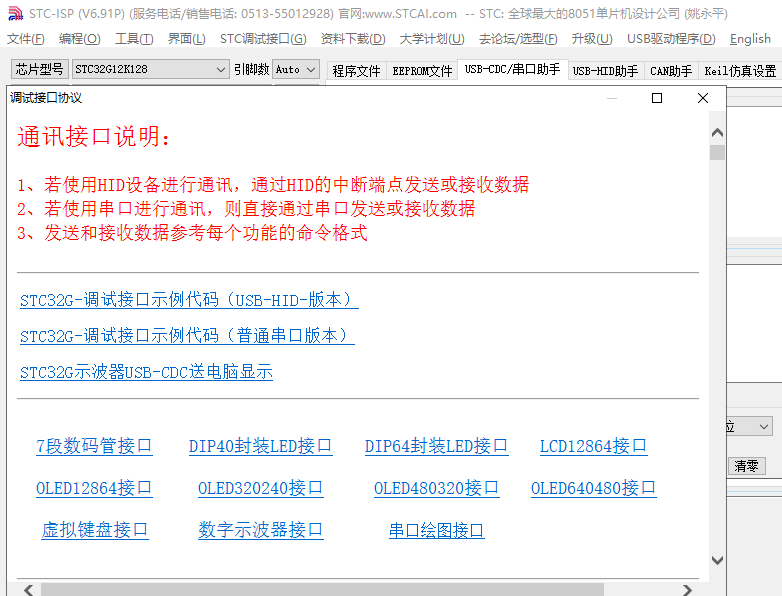The width and height of the screenshot is (782, 596).
Task: Close the 调试接口协议 dialog
Action: (703, 98)
